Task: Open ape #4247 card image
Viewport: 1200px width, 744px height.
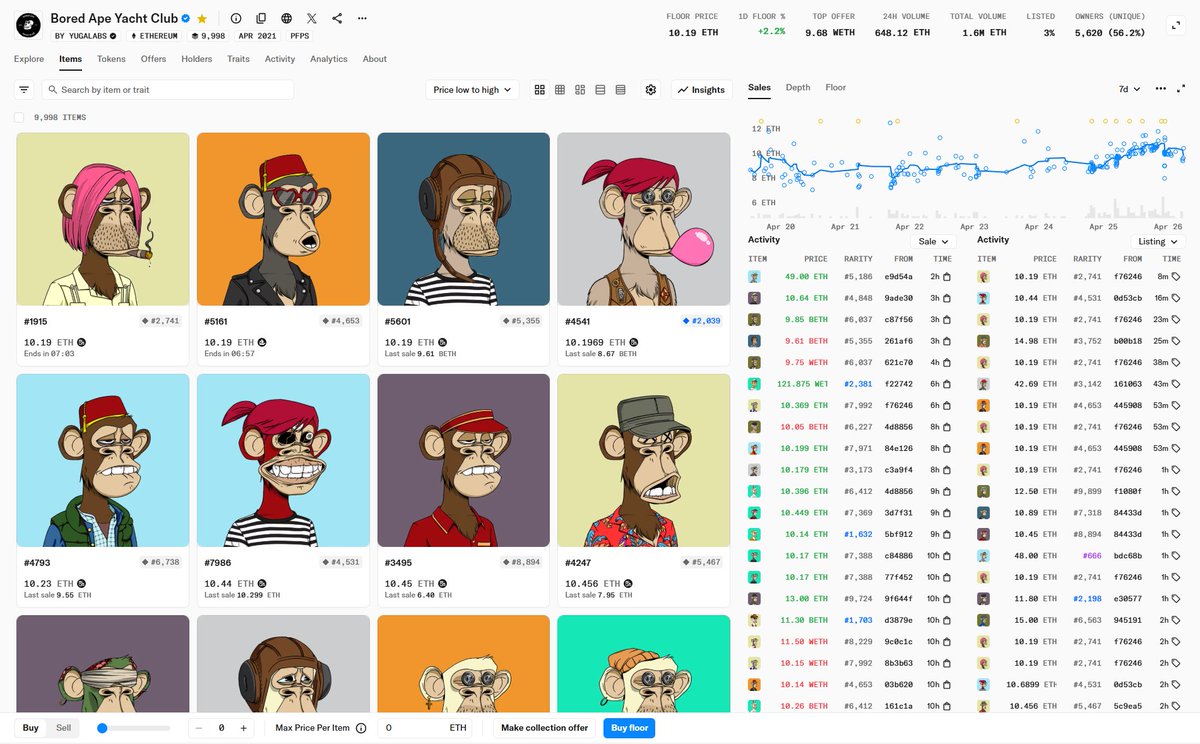Action: tap(643, 460)
